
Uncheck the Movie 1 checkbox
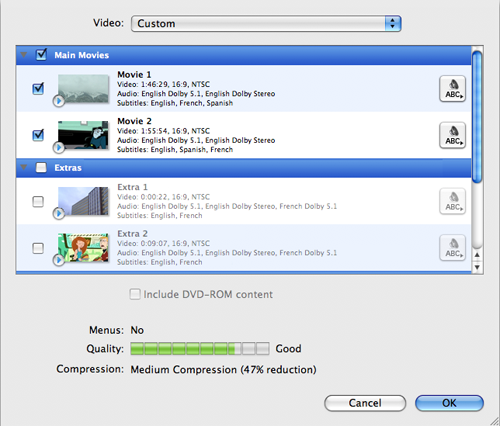pos(38,89)
